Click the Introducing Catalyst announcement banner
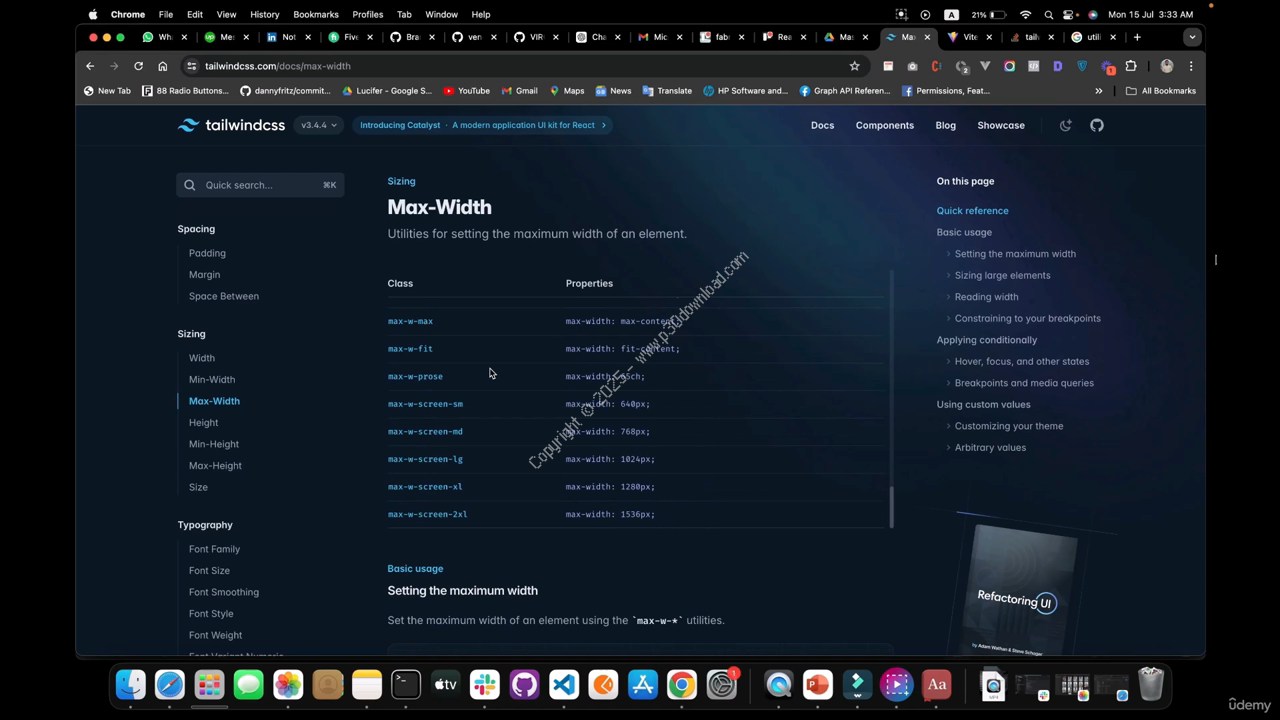This screenshot has width=1280, height=720. pyautogui.click(x=483, y=125)
